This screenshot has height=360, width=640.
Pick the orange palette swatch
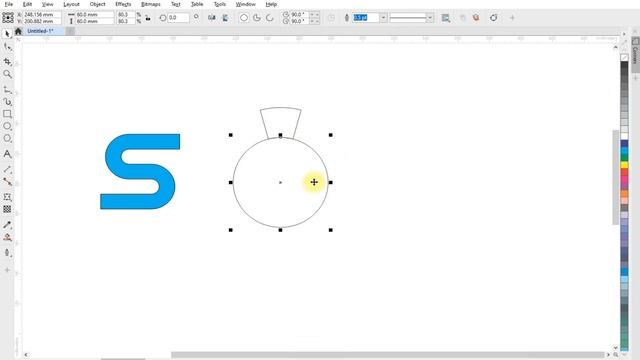click(x=624, y=193)
